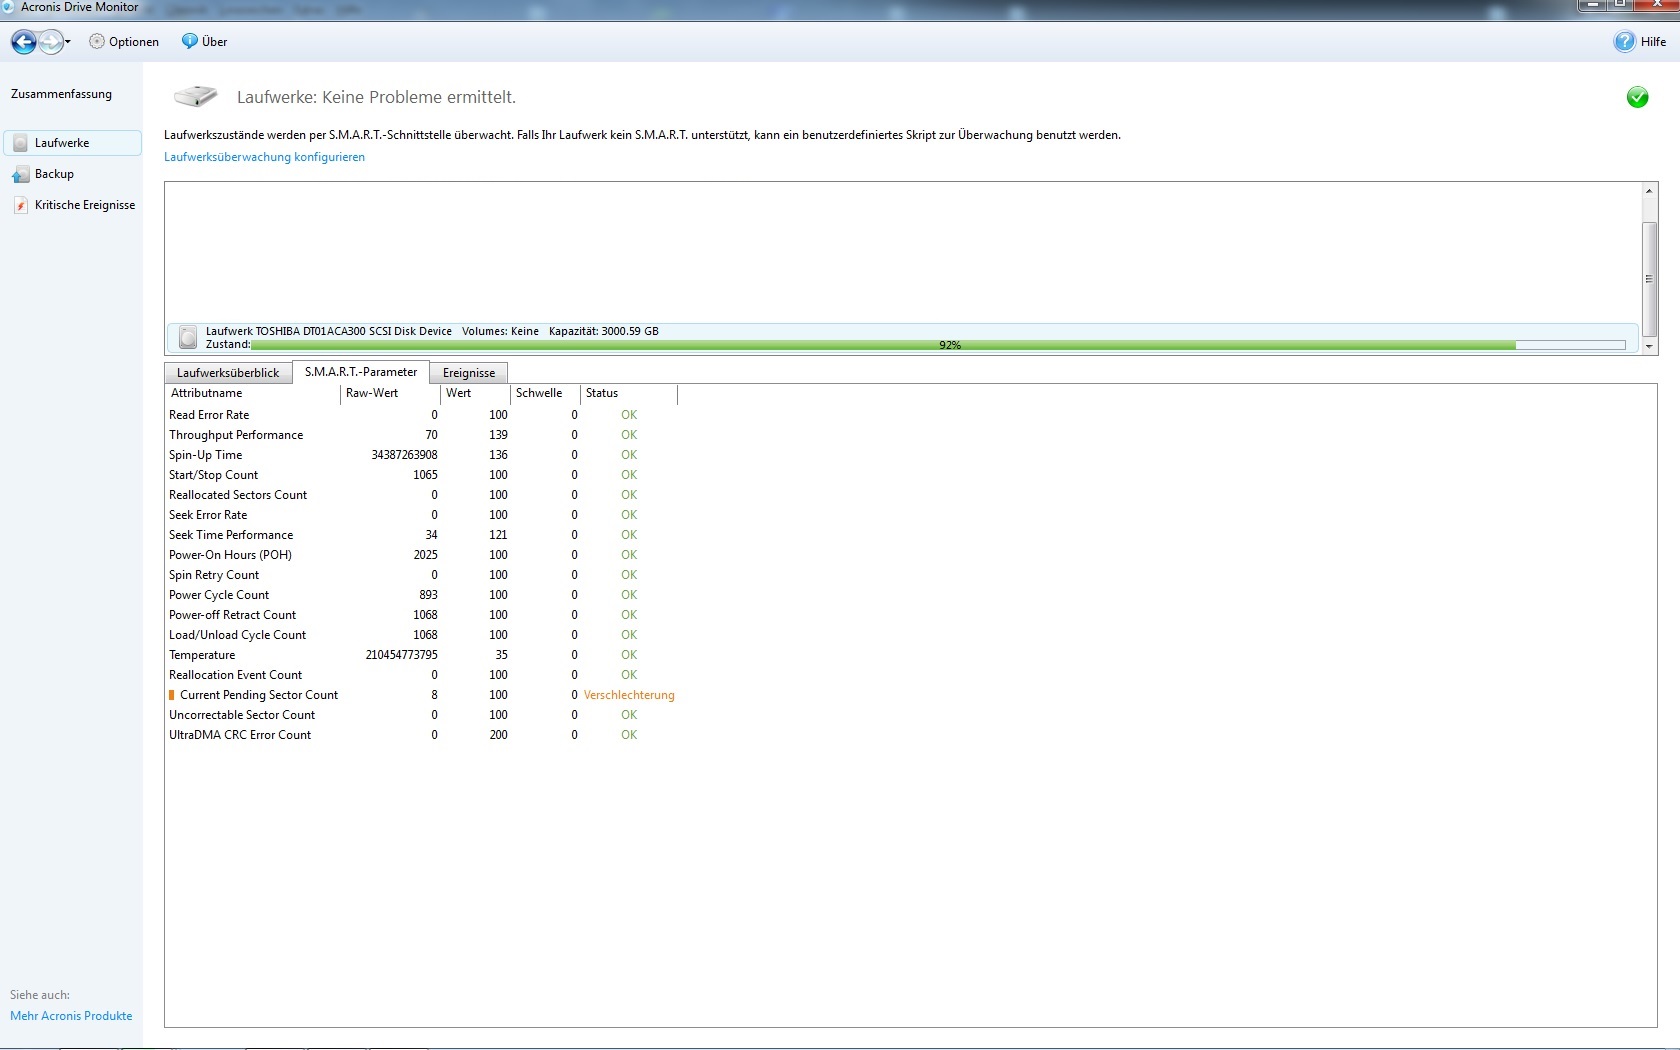Screen dimensions: 1680x1050
Task: Click the drive list scrollbar thumb
Action: coord(1650,279)
